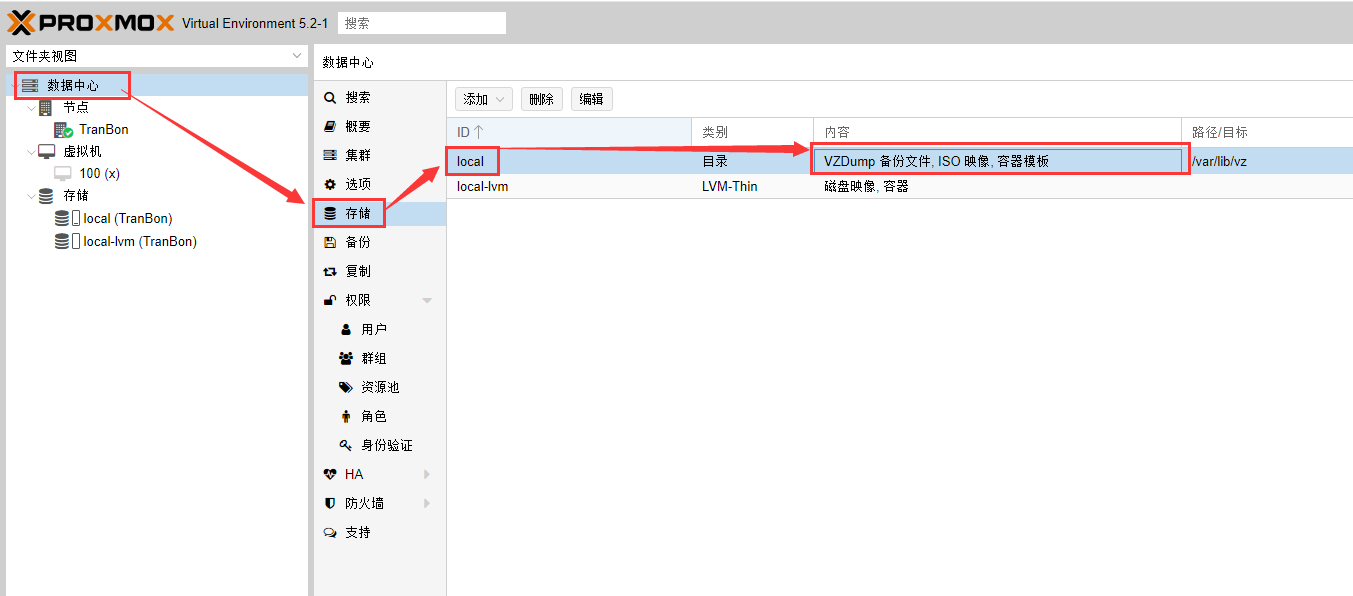Sort by the 路径/目标 column header
The image size is (1353, 596).
(1267, 132)
